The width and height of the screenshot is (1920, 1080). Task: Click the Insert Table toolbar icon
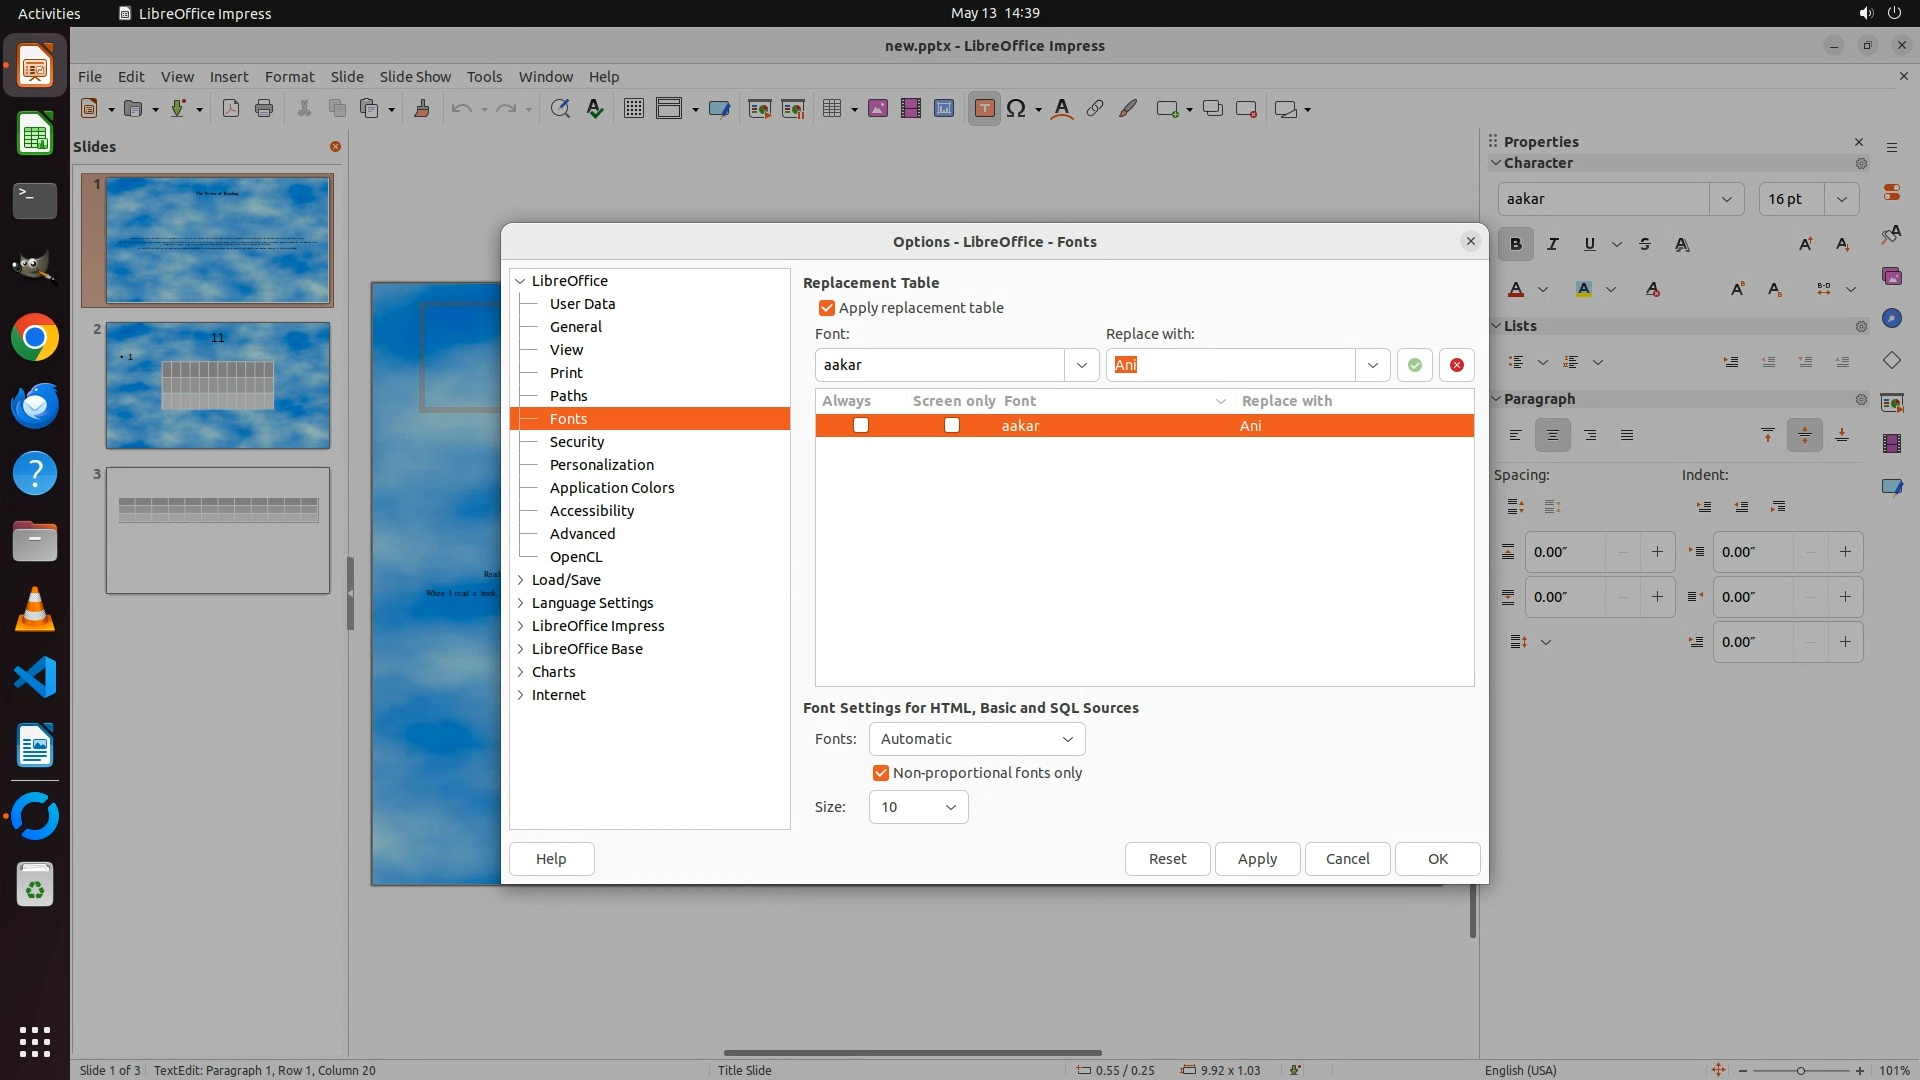click(x=831, y=109)
